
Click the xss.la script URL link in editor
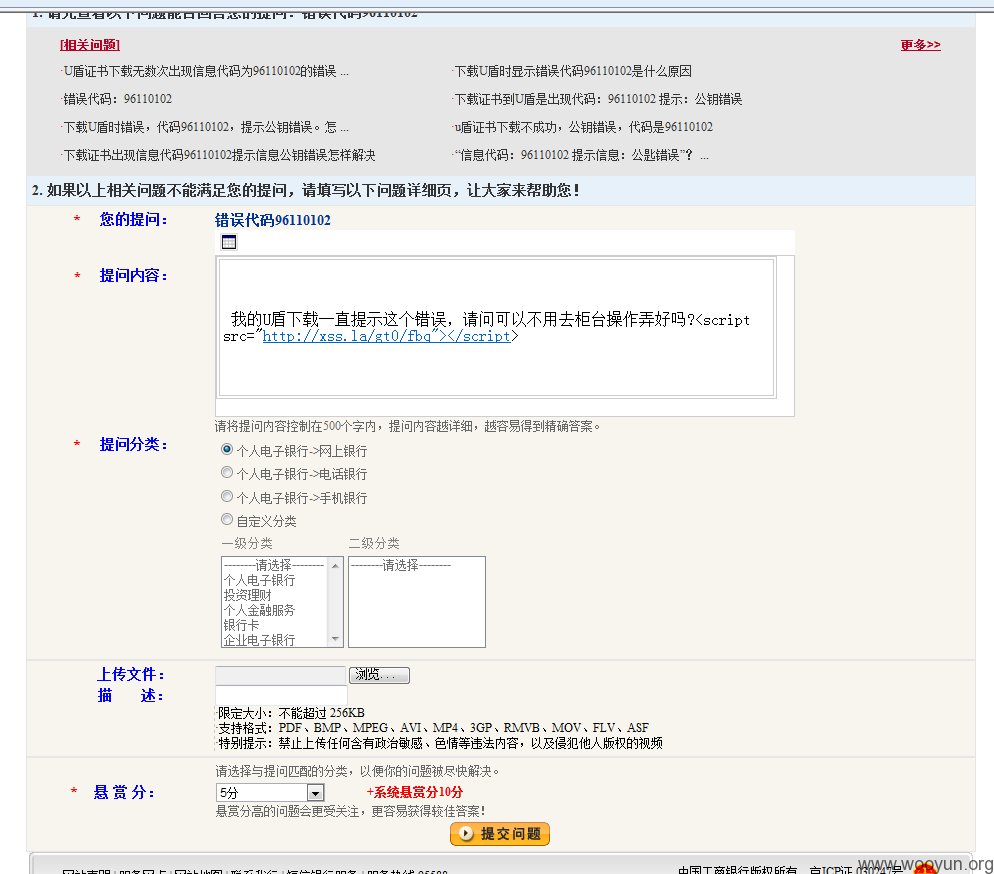coord(386,337)
